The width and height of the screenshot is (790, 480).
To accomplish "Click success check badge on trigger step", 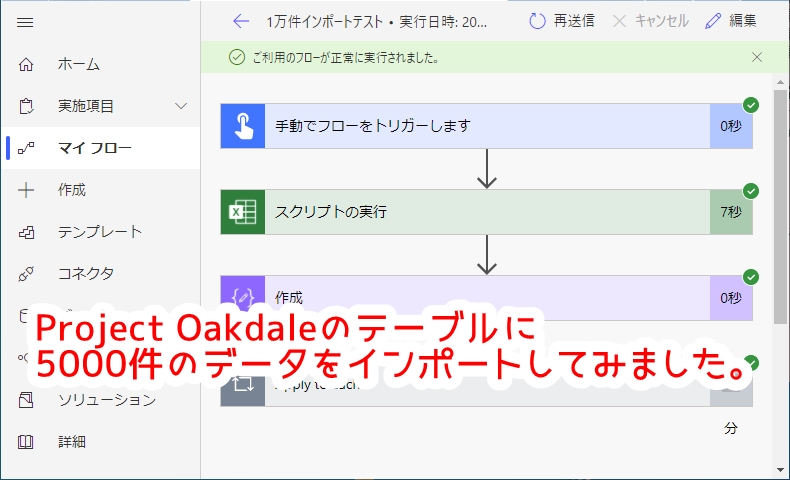I will point(751,105).
